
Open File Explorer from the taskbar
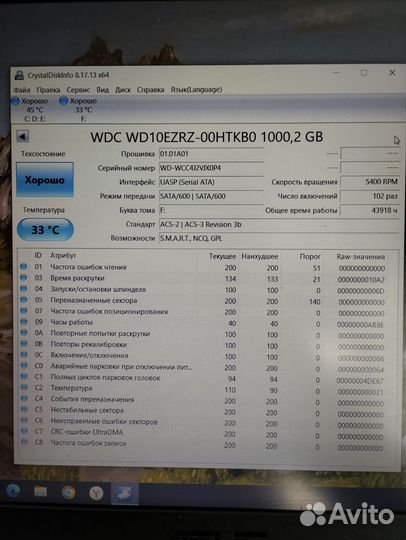pos(41,492)
